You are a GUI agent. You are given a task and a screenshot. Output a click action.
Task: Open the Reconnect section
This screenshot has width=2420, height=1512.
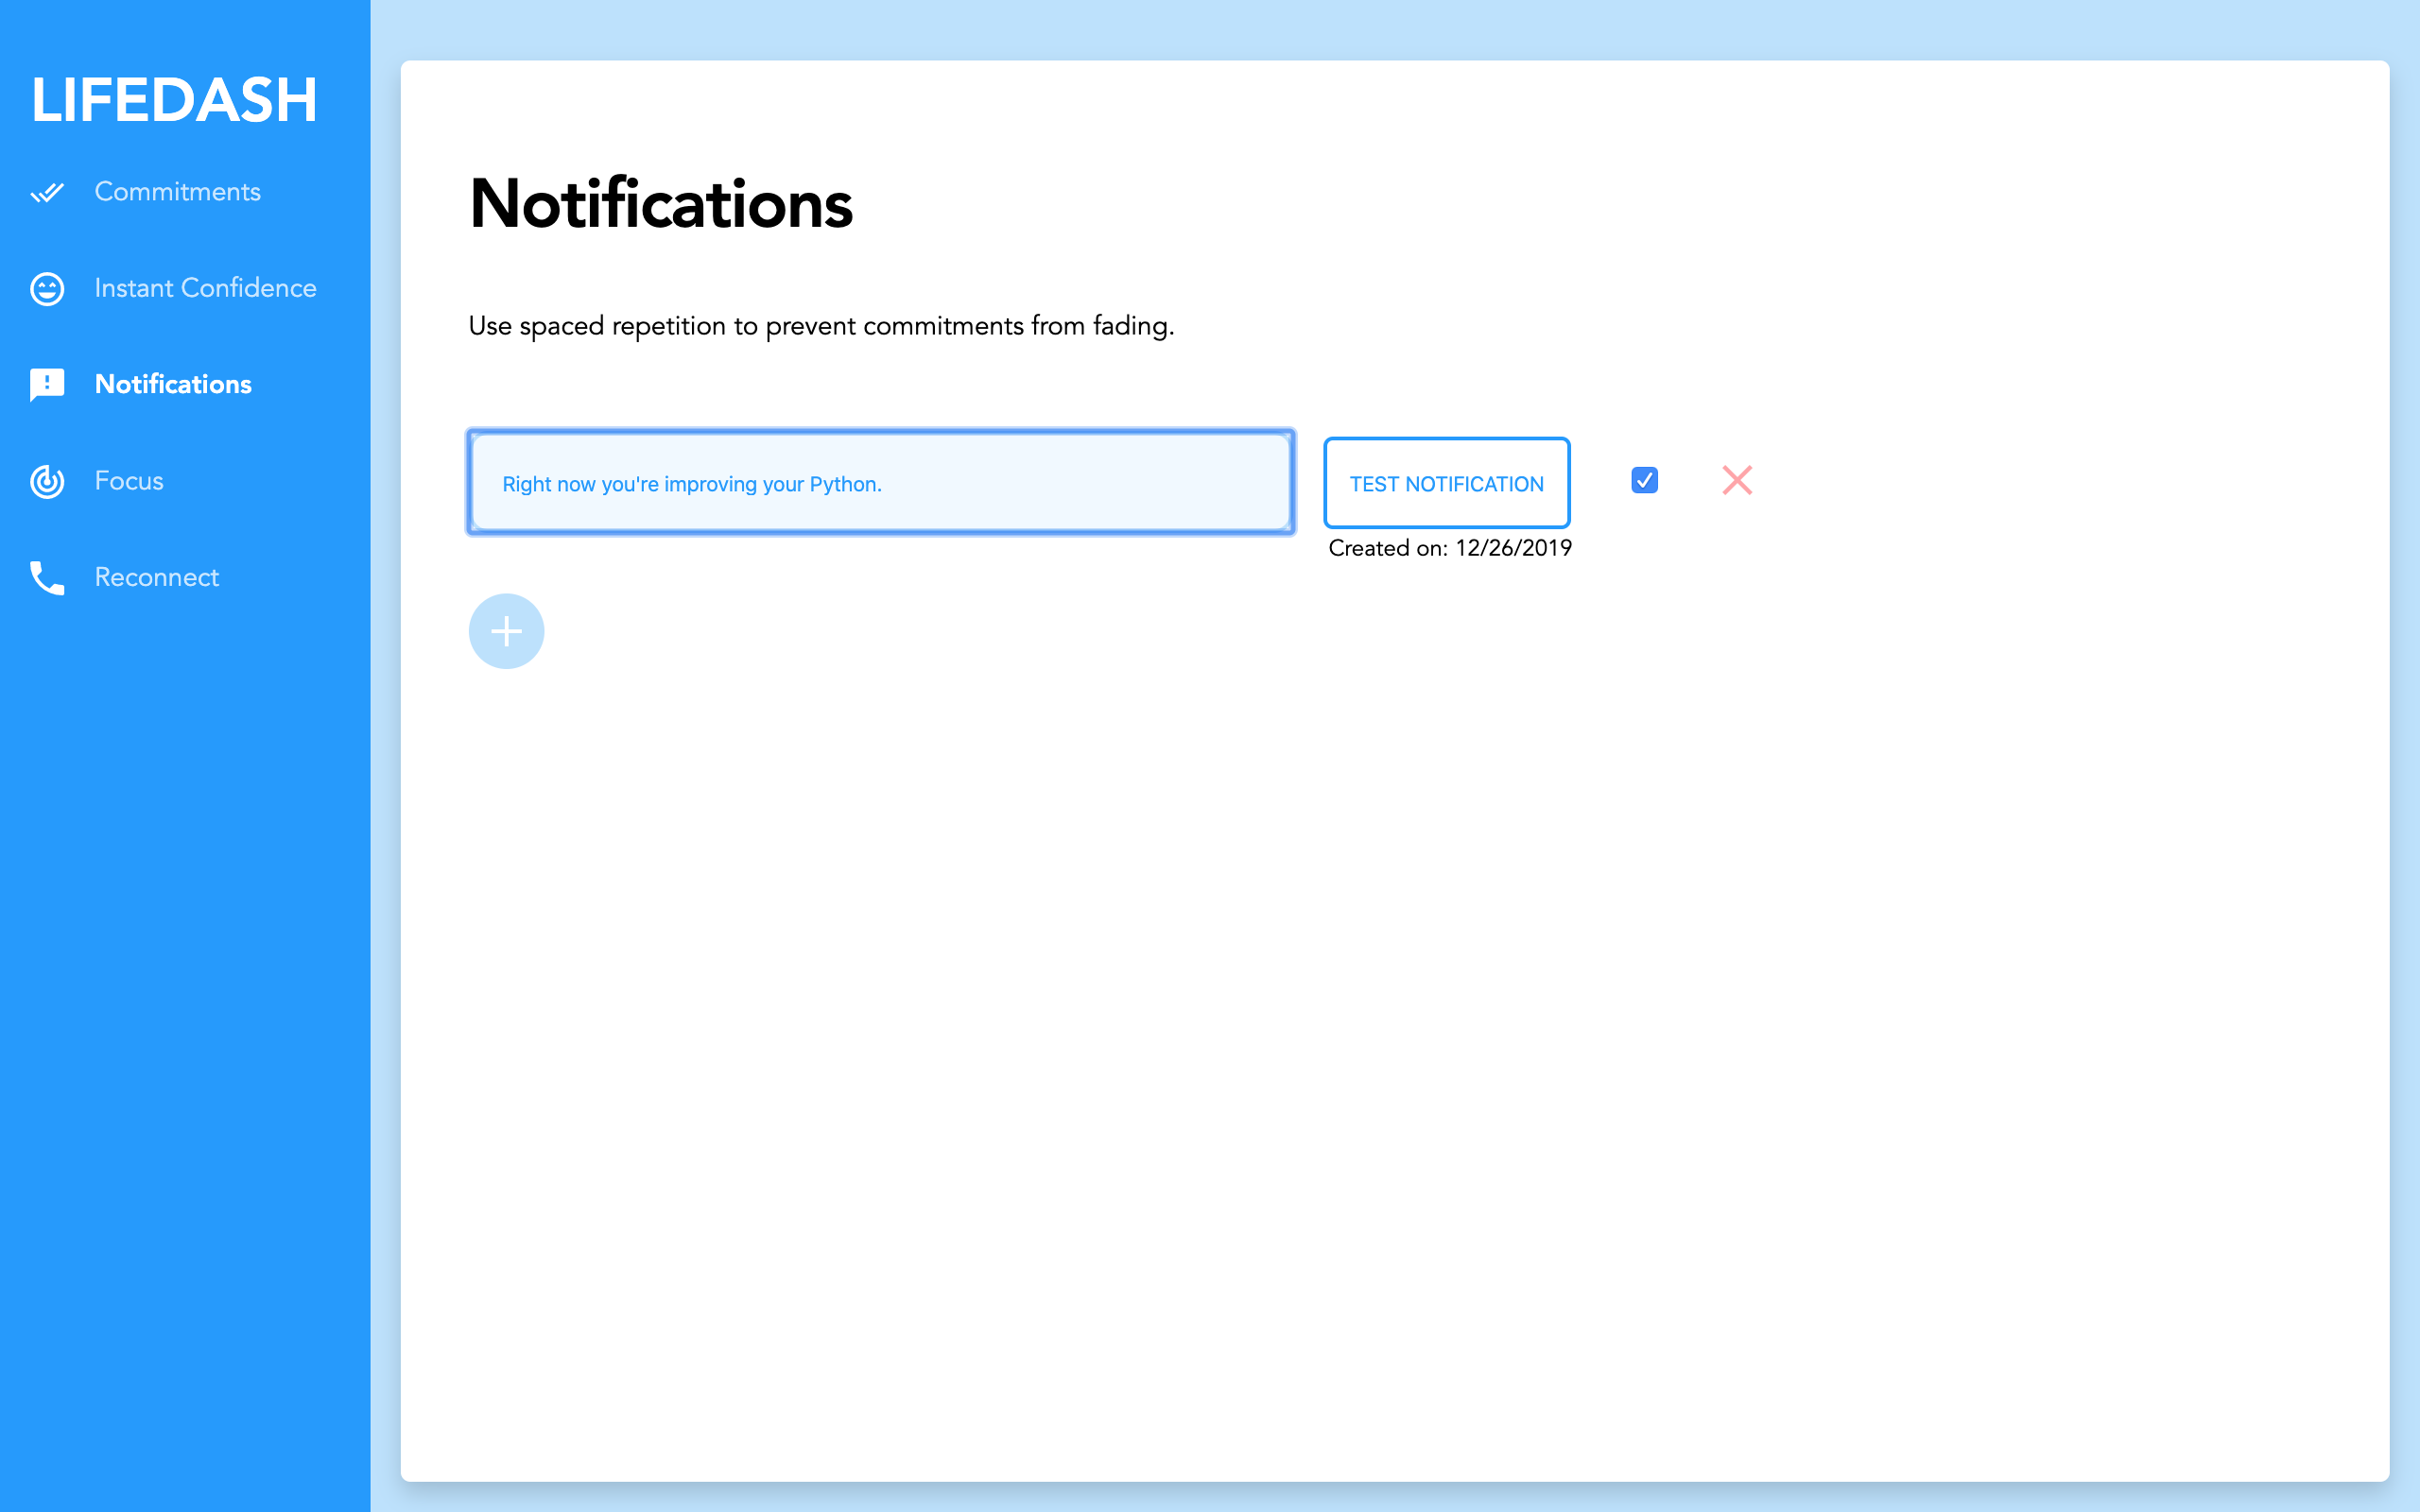pyautogui.click(x=157, y=578)
